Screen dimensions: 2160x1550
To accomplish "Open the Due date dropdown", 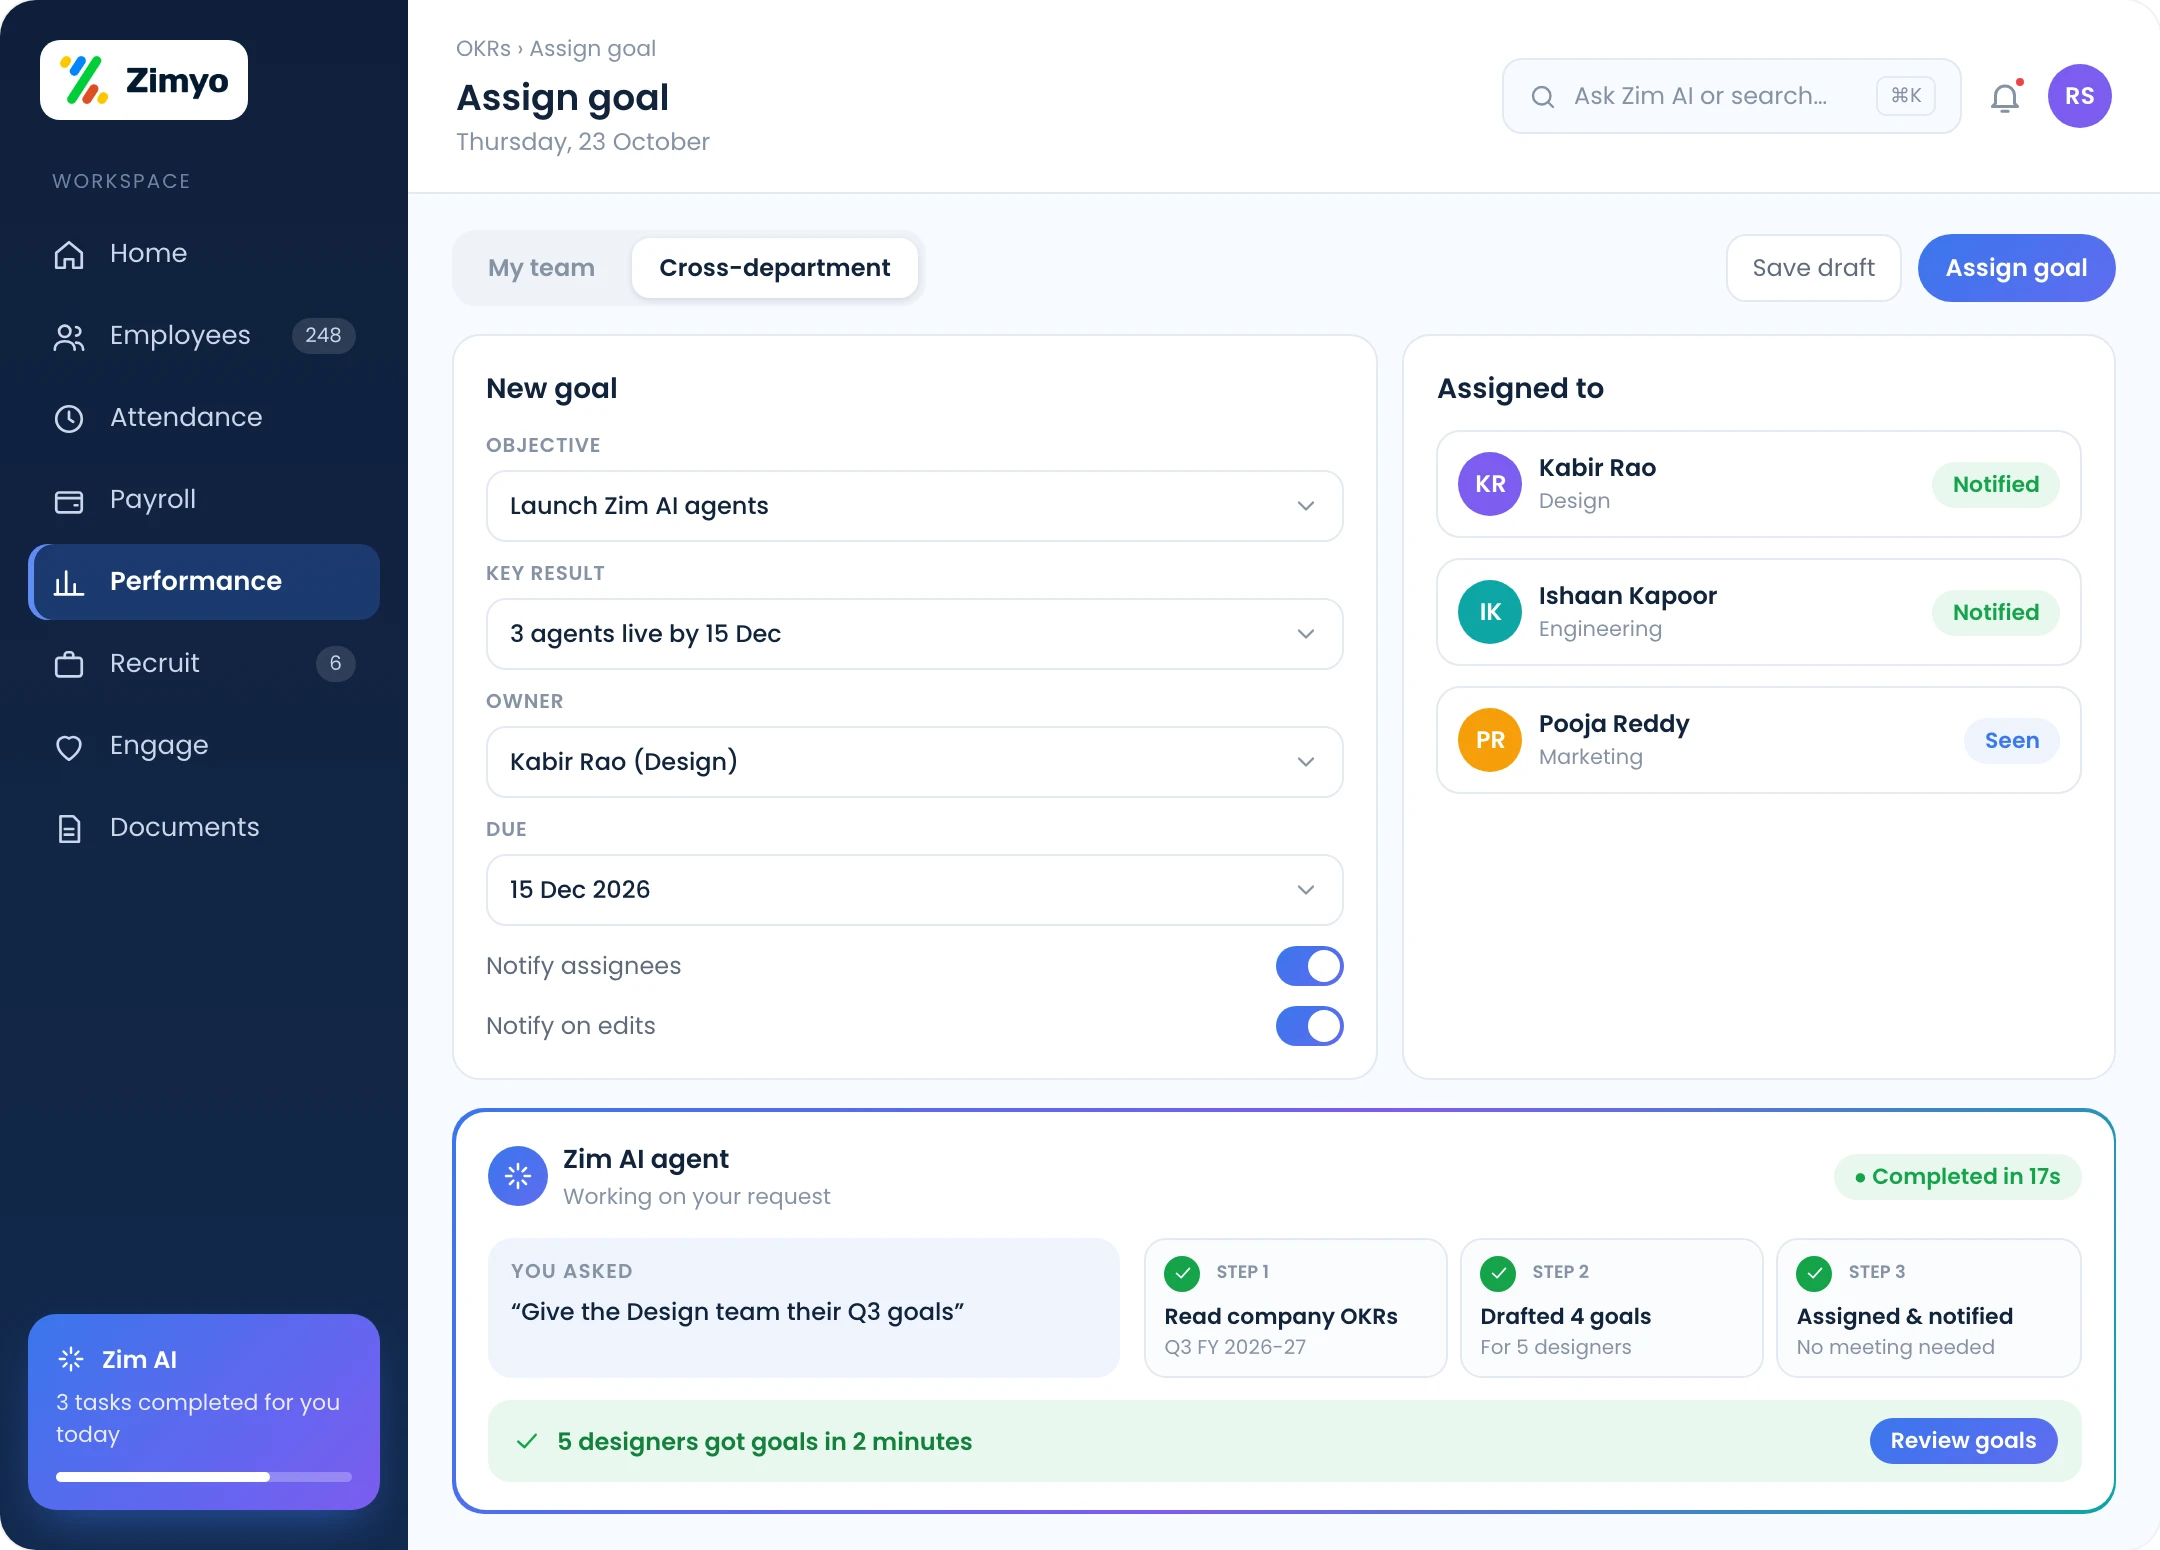I will pyautogui.click(x=914, y=890).
